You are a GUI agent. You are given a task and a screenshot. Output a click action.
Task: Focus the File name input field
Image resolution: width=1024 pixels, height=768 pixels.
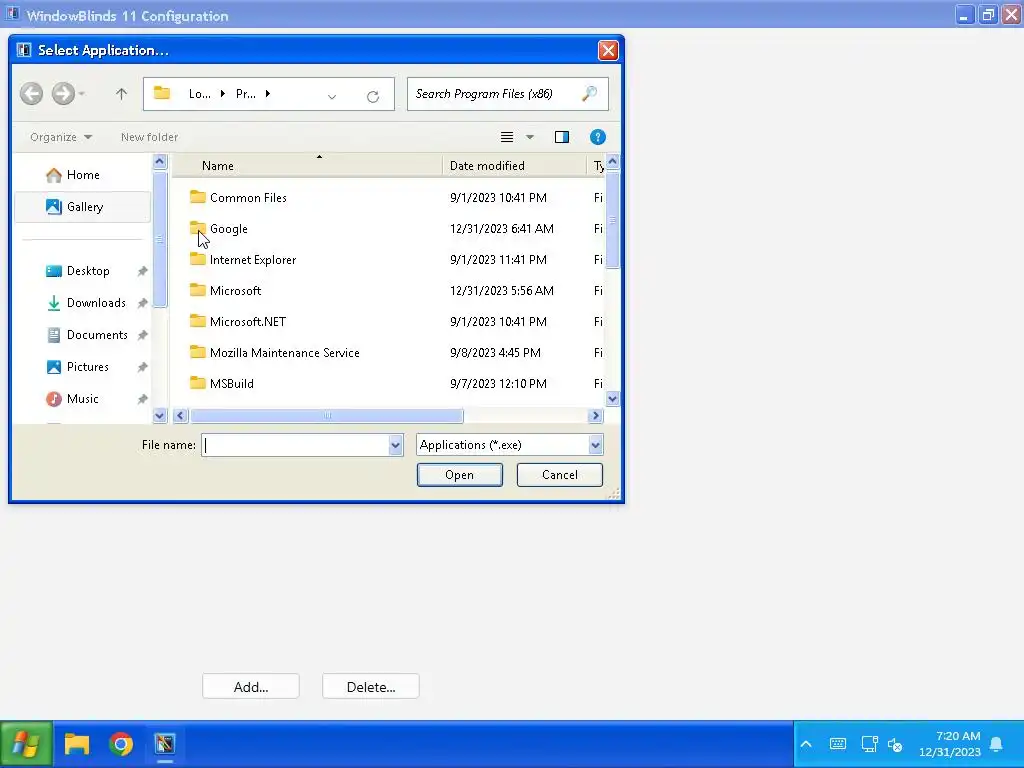tap(296, 445)
